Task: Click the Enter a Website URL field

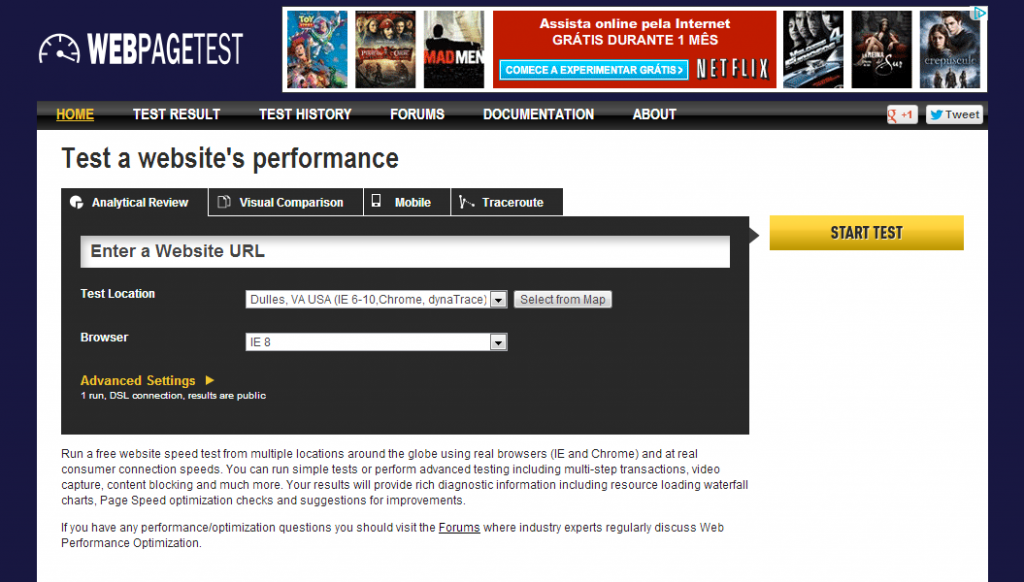Action: click(x=405, y=252)
